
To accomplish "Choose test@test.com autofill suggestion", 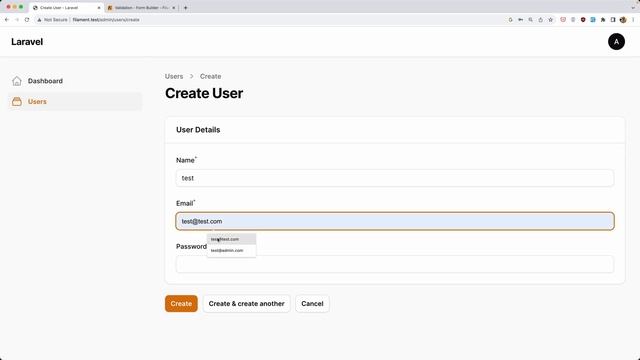I will tap(231, 239).
